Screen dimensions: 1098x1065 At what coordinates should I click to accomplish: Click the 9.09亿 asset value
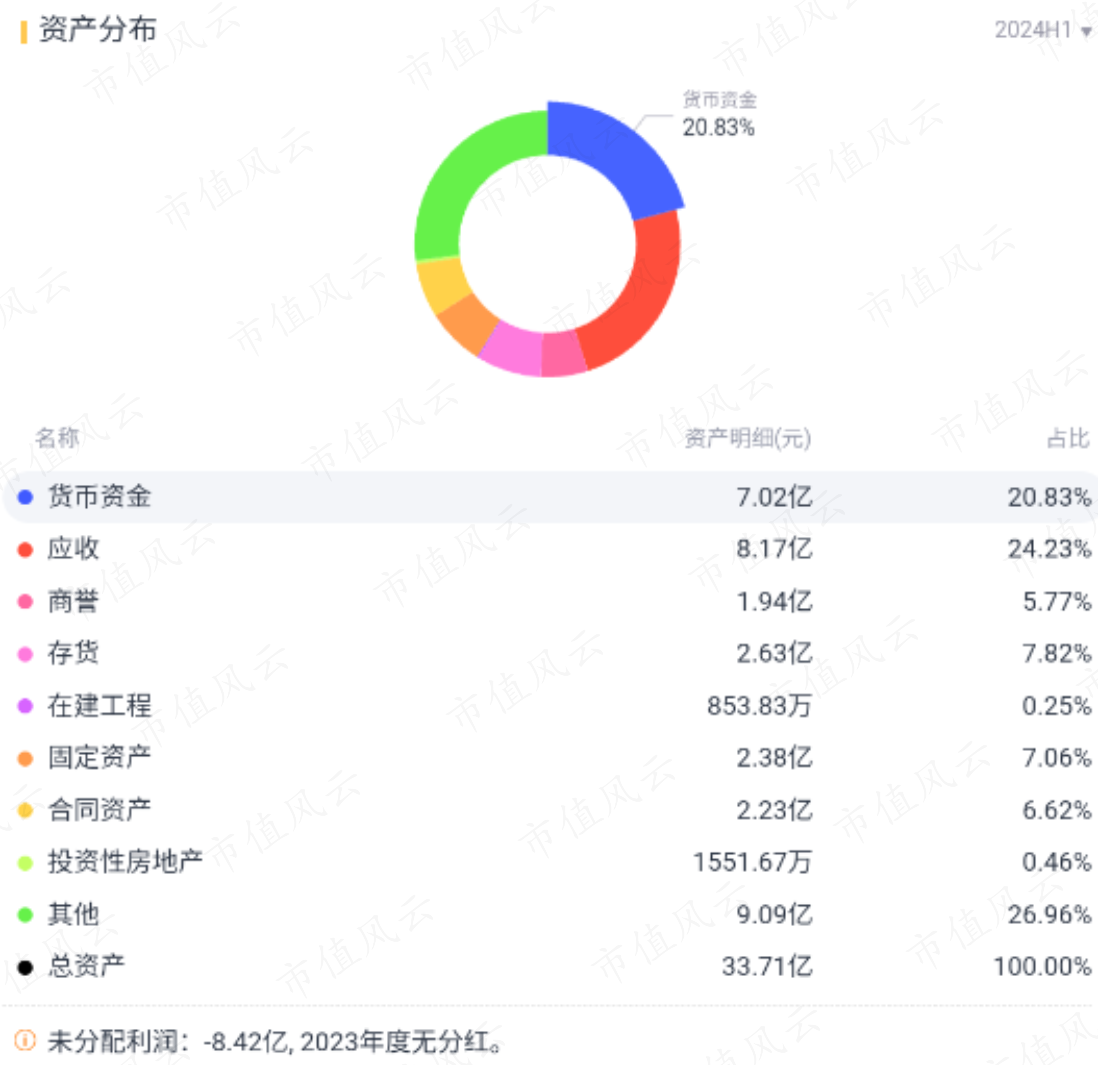pos(774,914)
